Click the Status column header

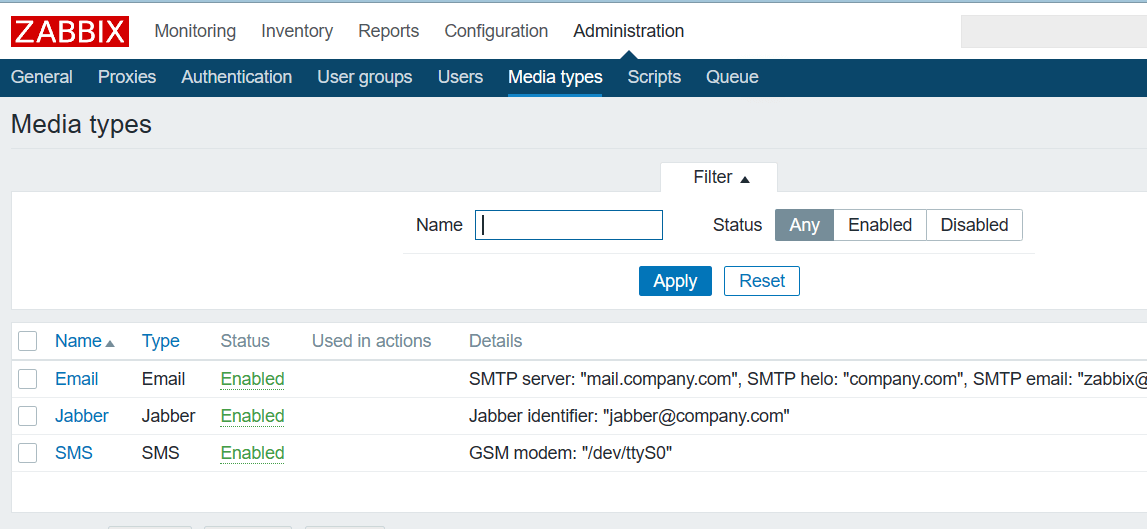click(245, 341)
